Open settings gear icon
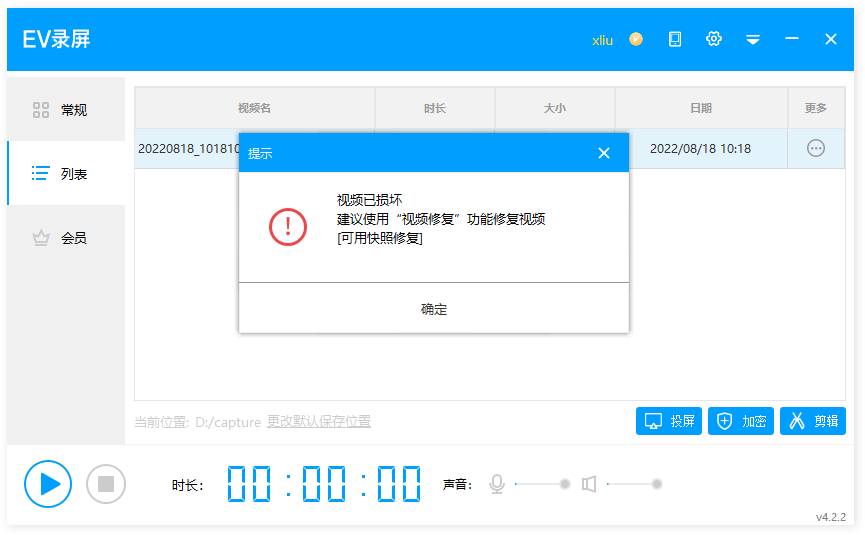Viewport: 865px width, 535px height. (x=714, y=39)
